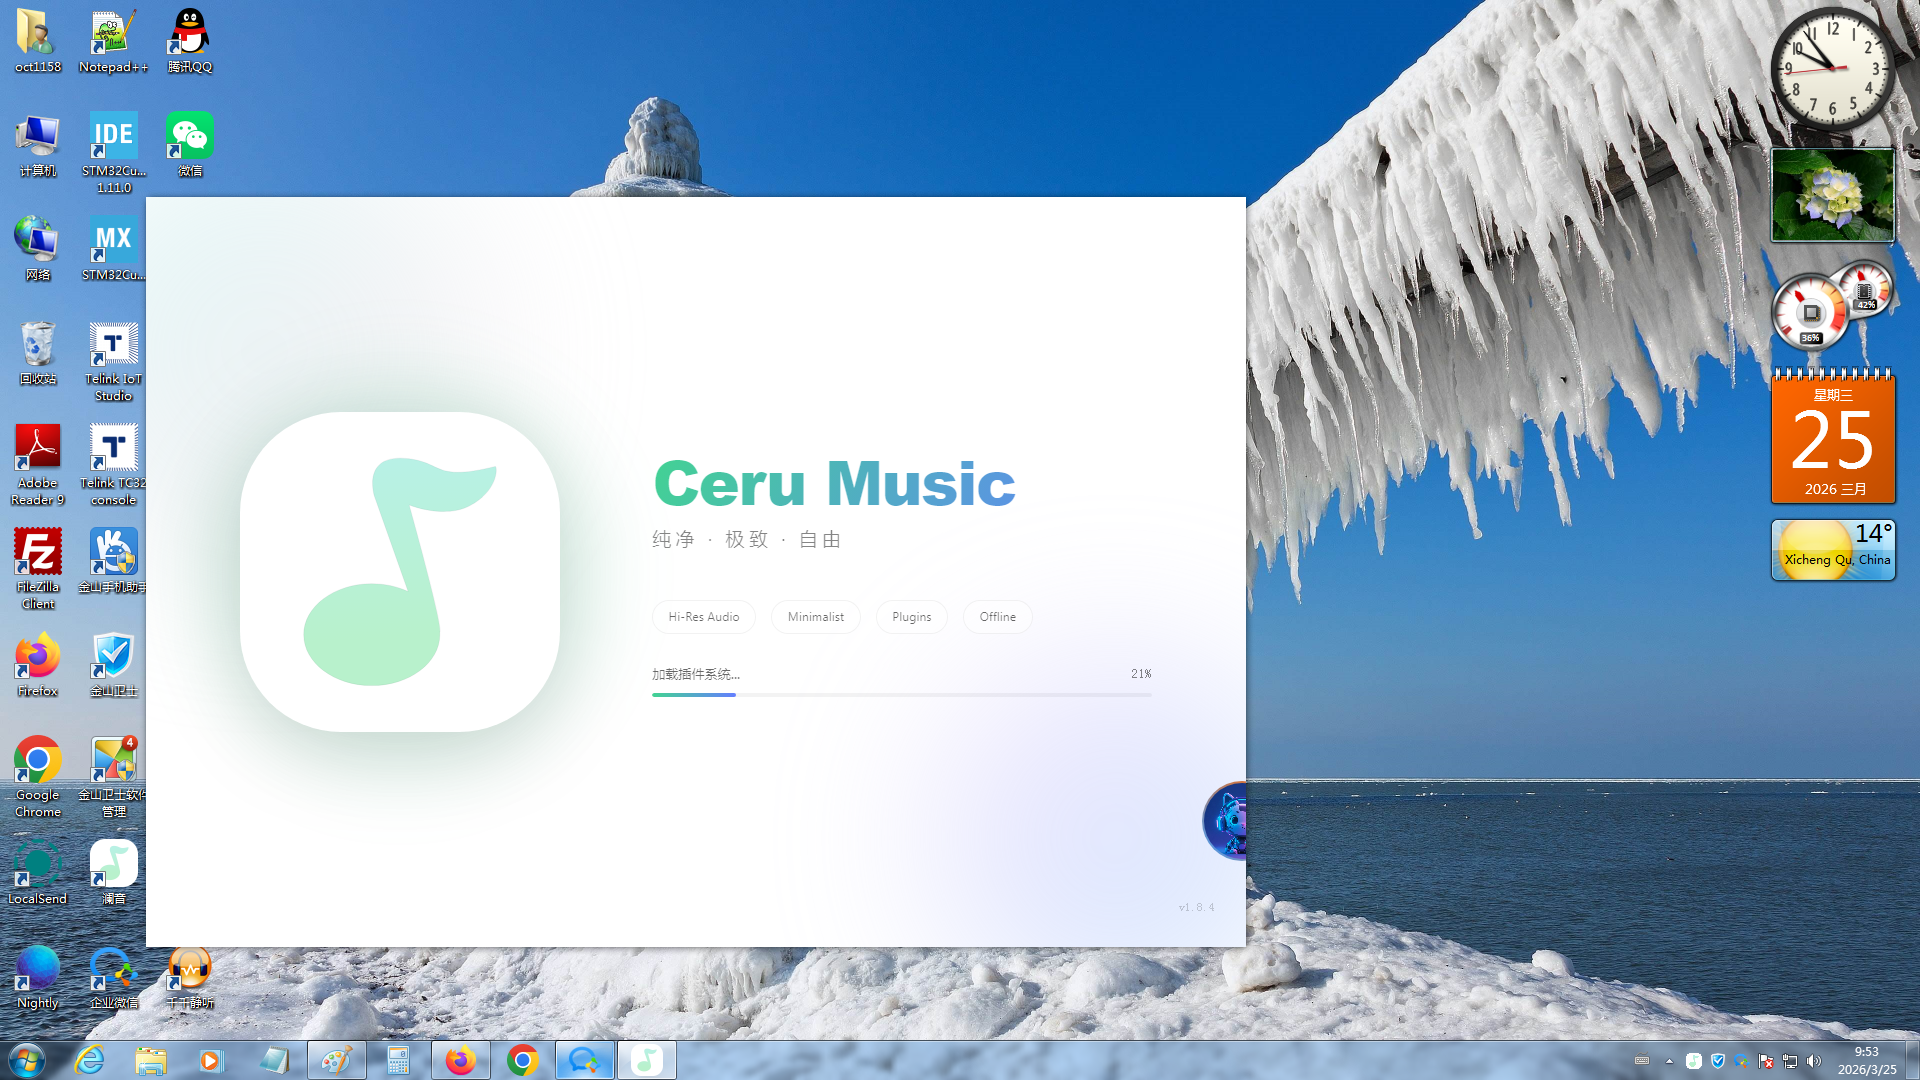The height and width of the screenshot is (1080, 1920).
Task: Select the Minimalist tag
Action: (815, 617)
